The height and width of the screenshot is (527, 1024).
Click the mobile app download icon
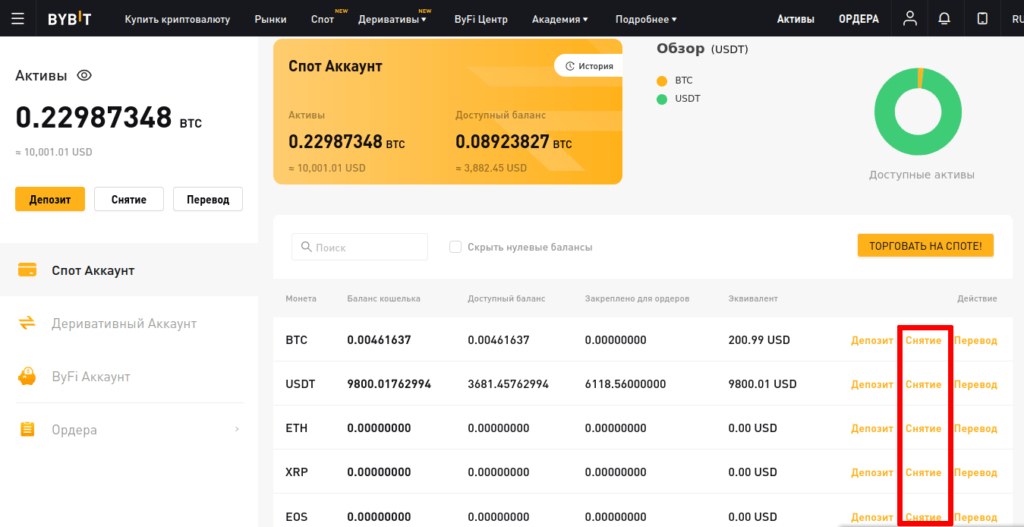click(x=982, y=19)
